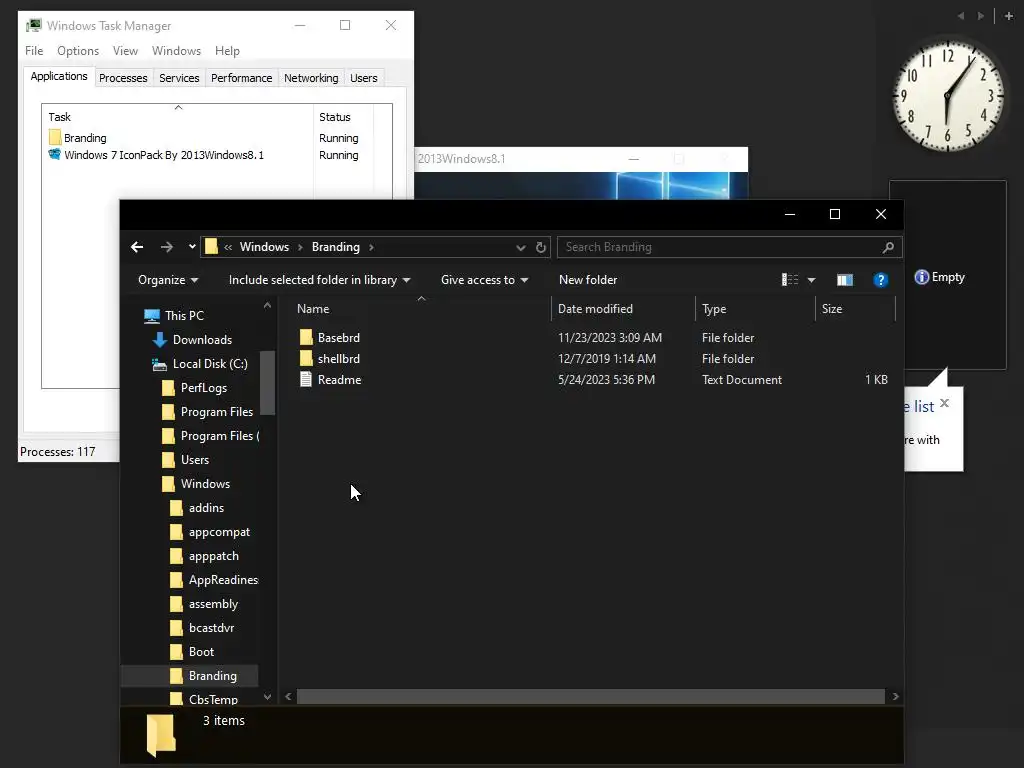The image size is (1024, 768).
Task: Select the Readme text document icon
Action: [306, 379]
